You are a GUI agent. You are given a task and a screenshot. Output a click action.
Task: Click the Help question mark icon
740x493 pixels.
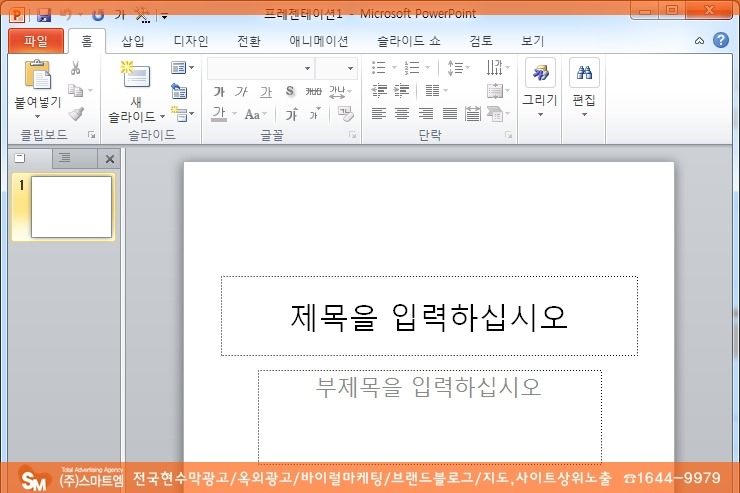[720, 41]
